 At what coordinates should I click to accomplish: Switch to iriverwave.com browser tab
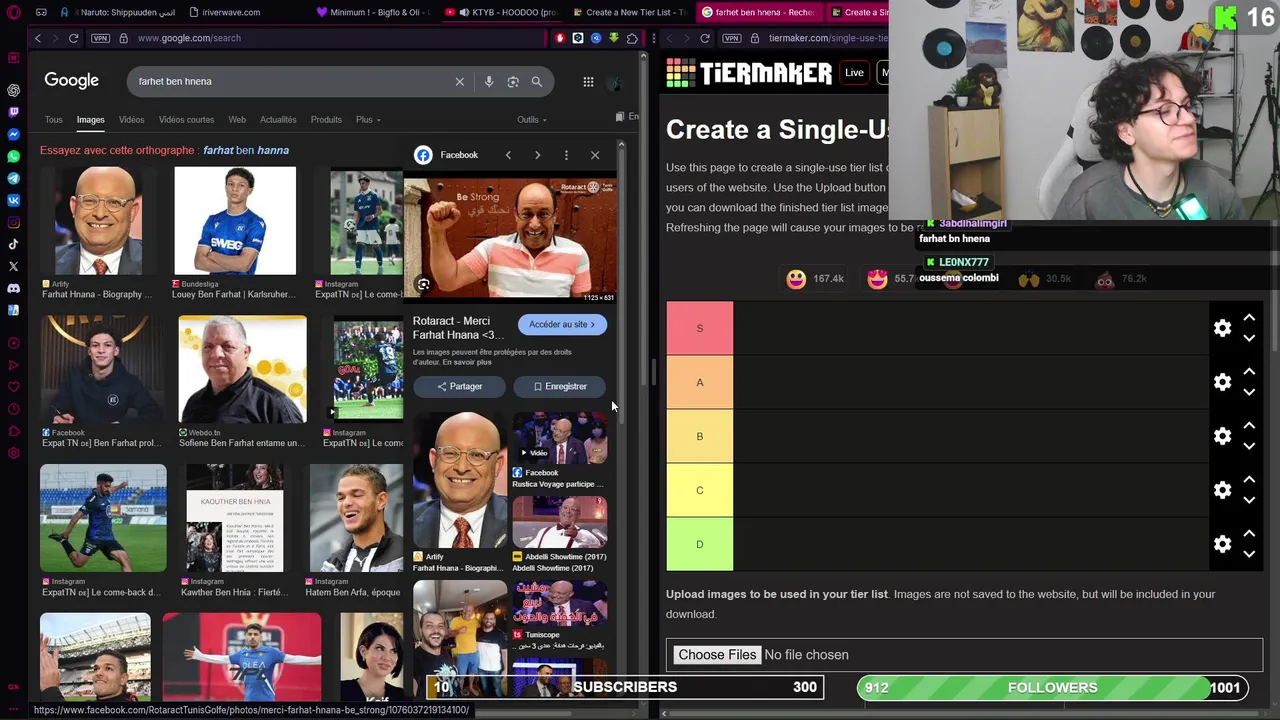point(231,13)
